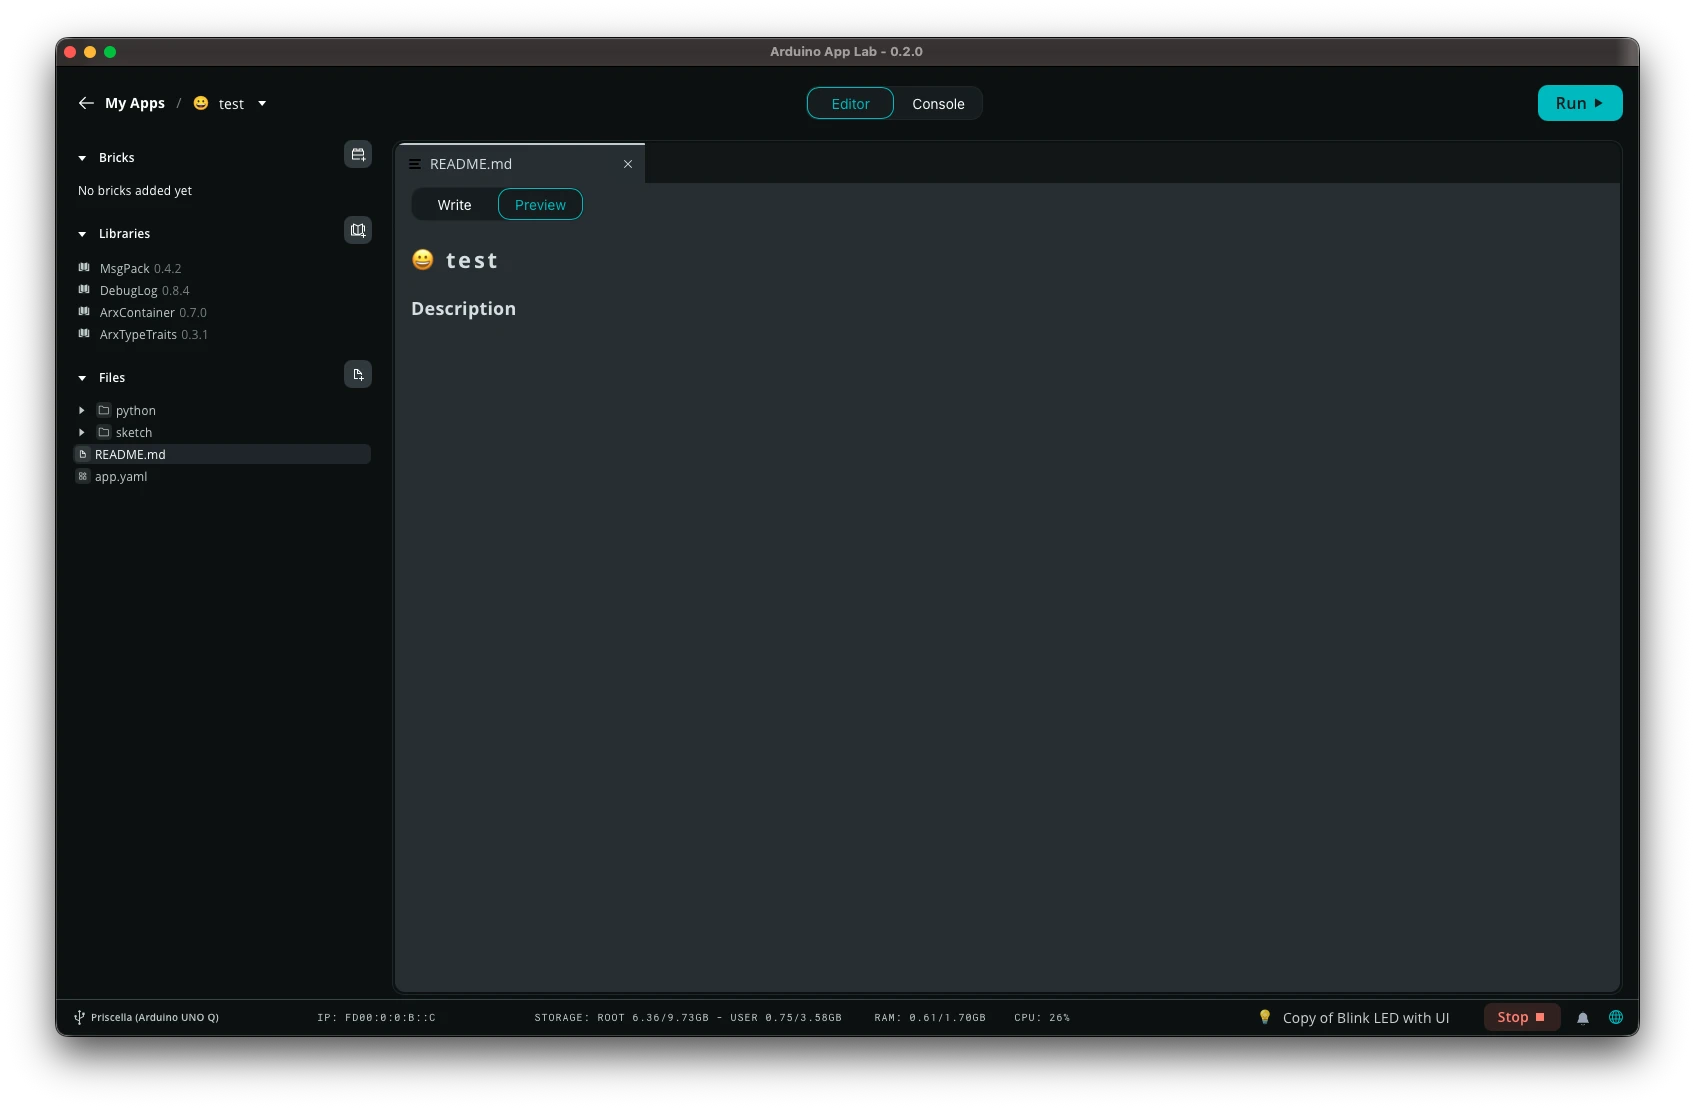Select the MsgPack library entry
Screen dimensions: 1695x1110
click(125, 269)
